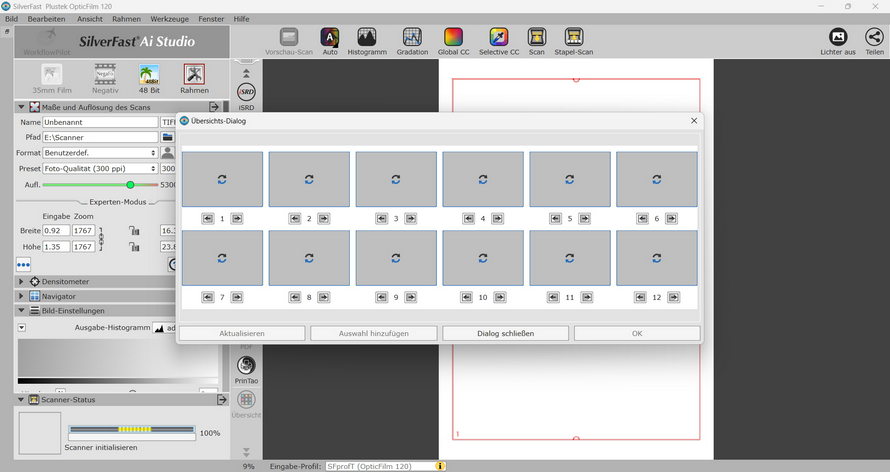Click the OK button in Übersichts-Dialog

point(637,333)
